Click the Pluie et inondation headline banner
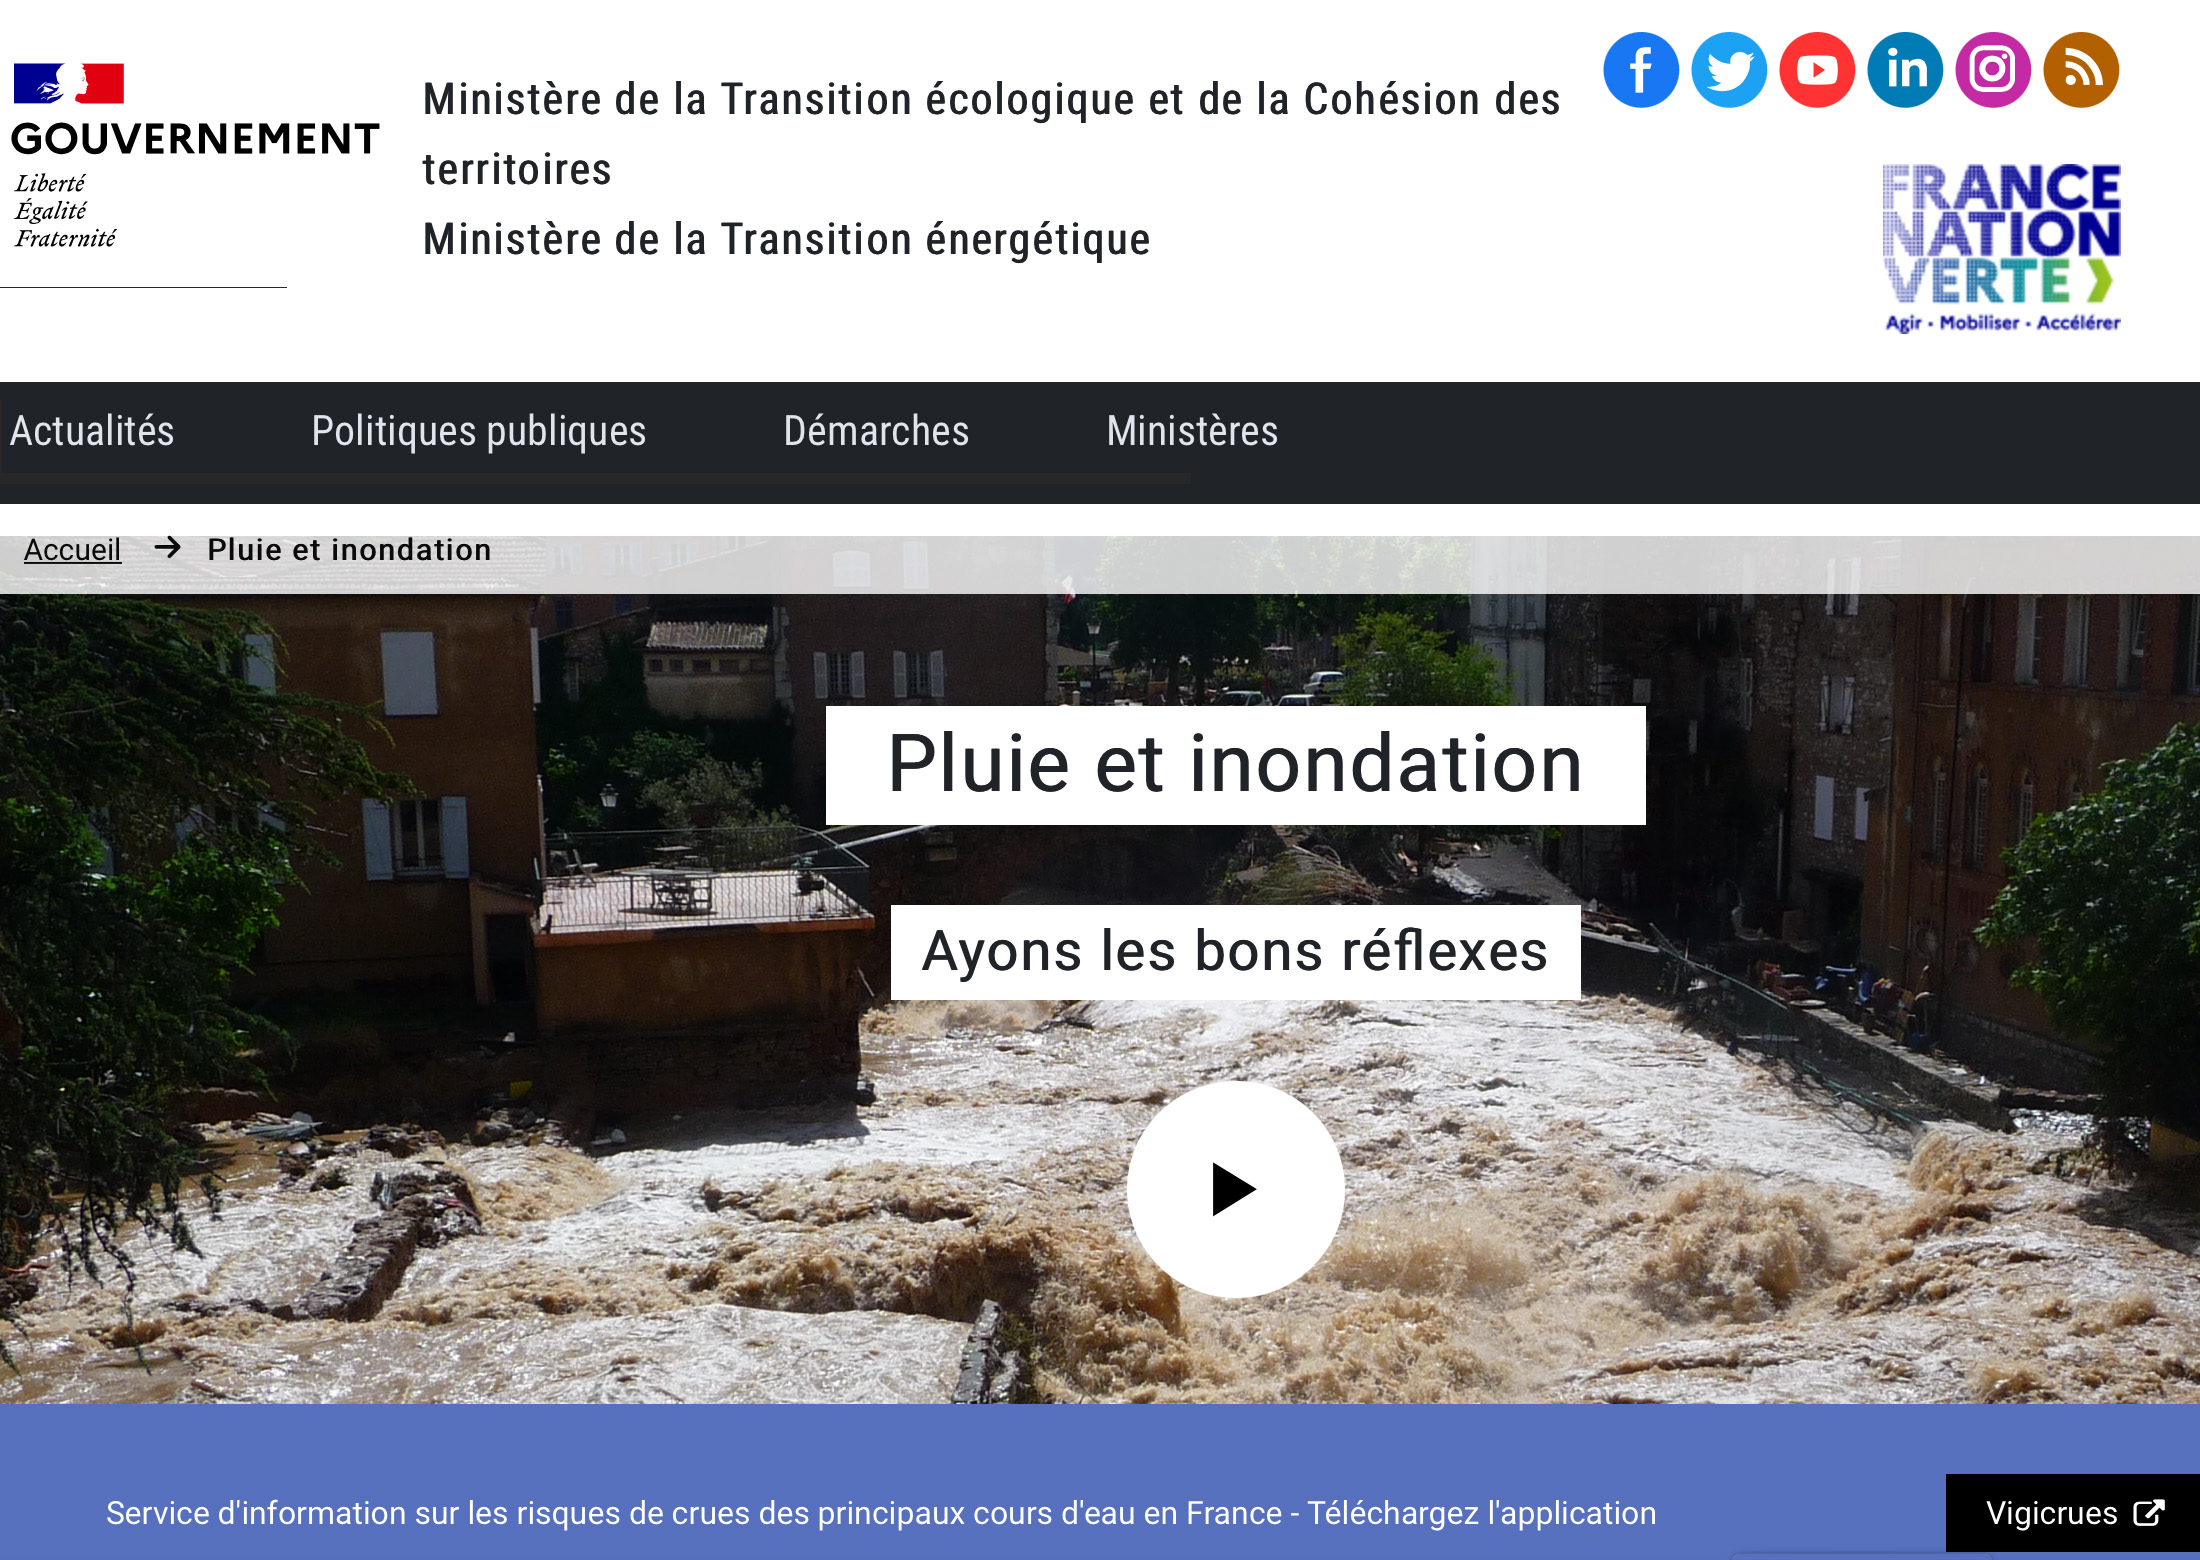Screen dimensions: 2200x1560 click(x=1235, y=765)
